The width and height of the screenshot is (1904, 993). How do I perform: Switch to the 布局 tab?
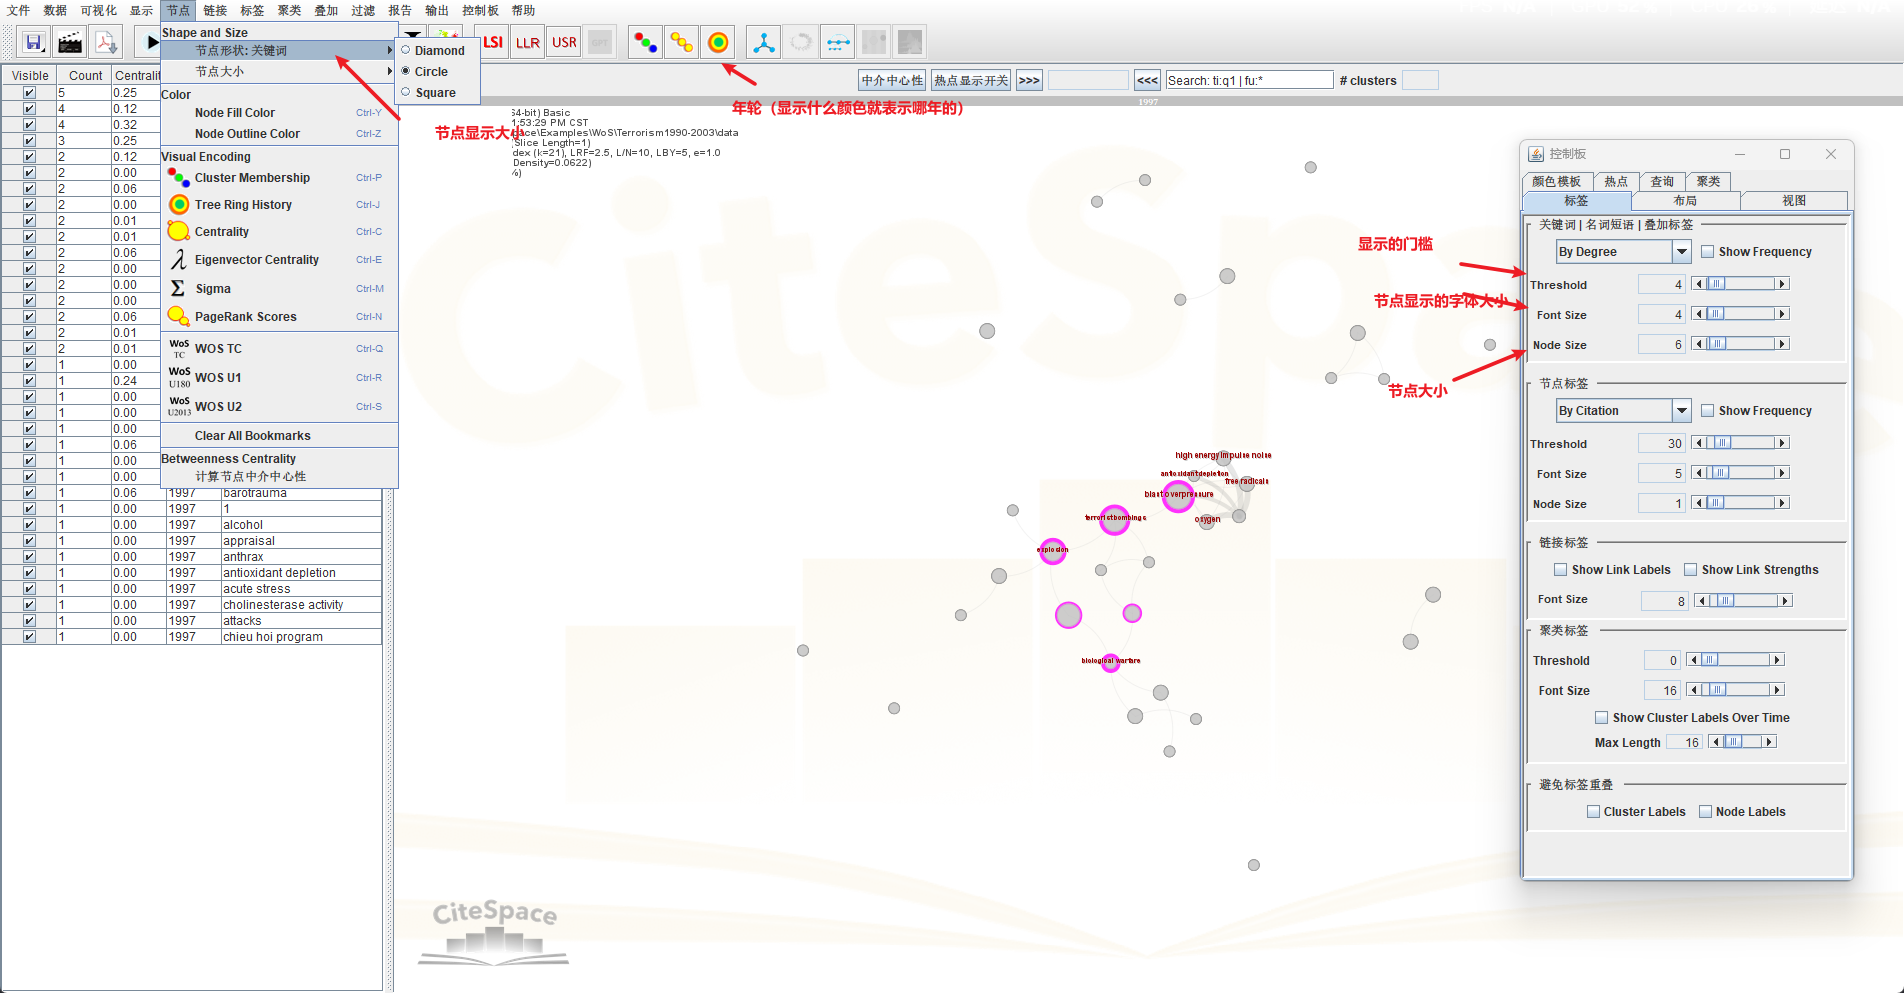click(1685, 201)
